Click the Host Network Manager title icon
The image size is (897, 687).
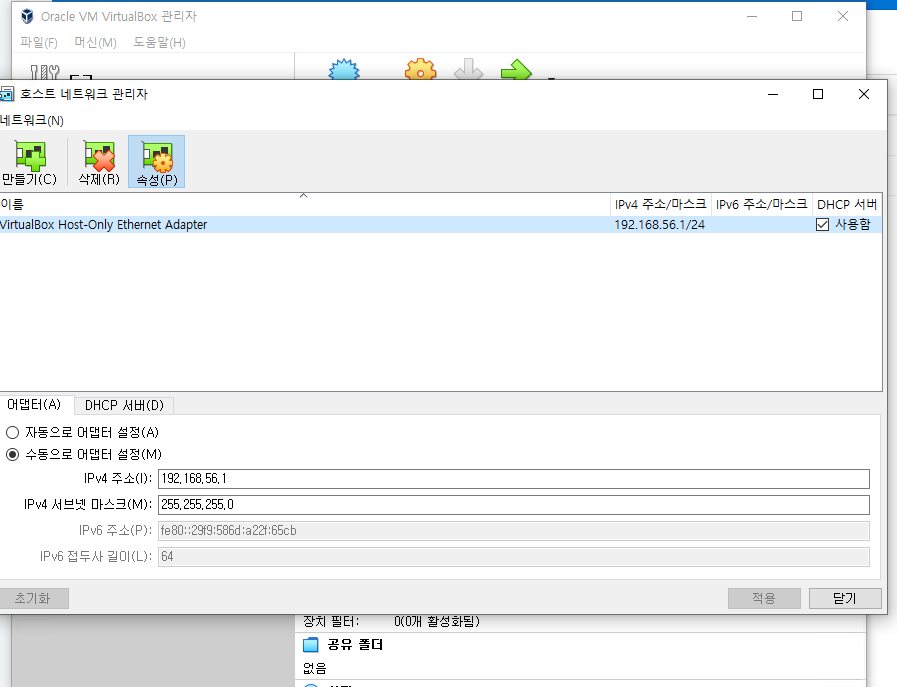click(6, 94)
